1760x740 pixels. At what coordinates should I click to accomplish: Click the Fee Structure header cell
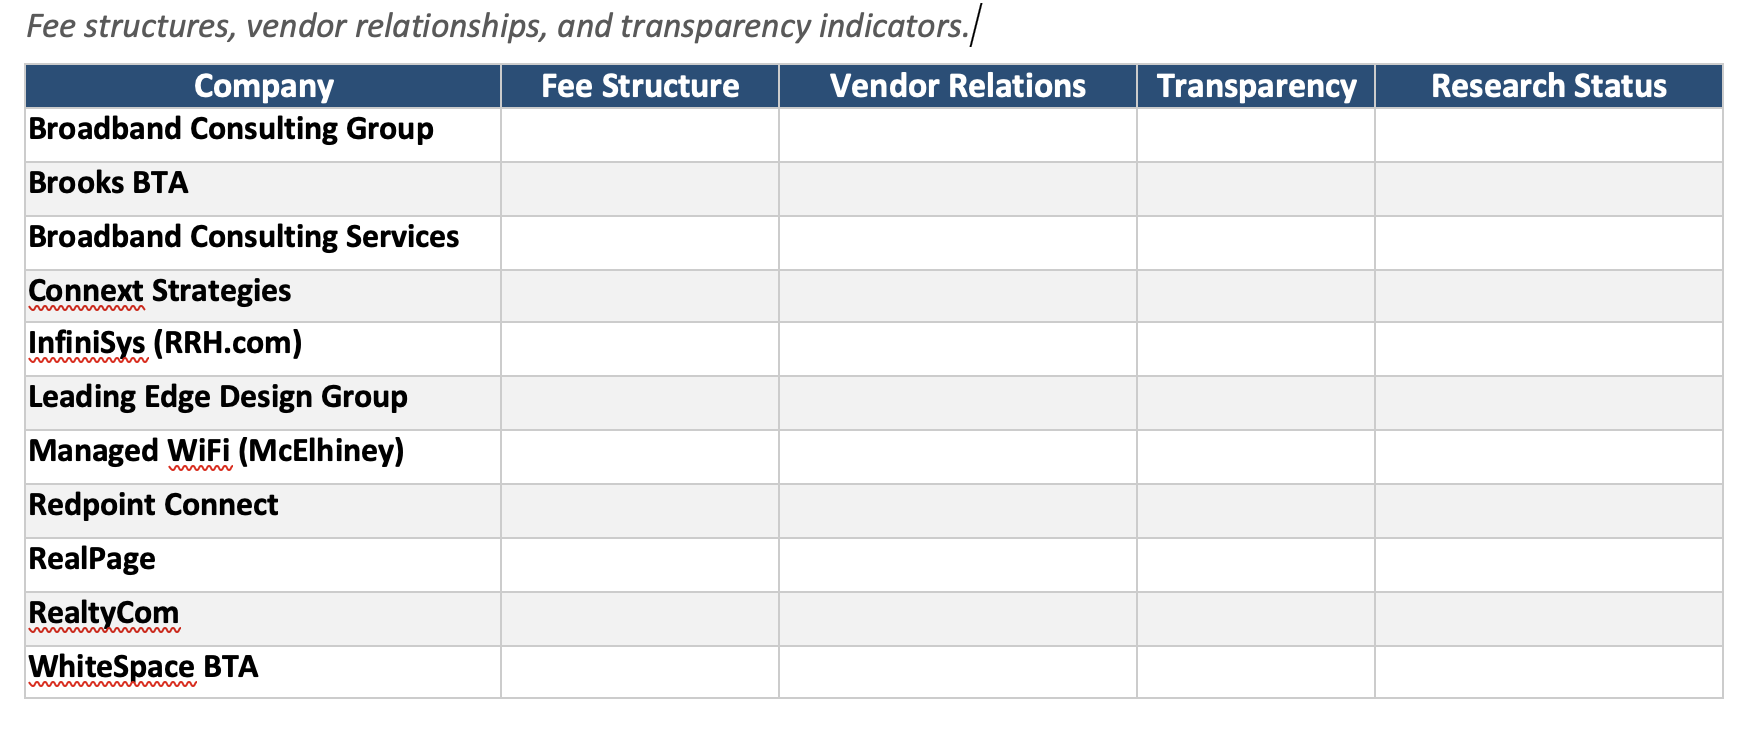point(640,87)
